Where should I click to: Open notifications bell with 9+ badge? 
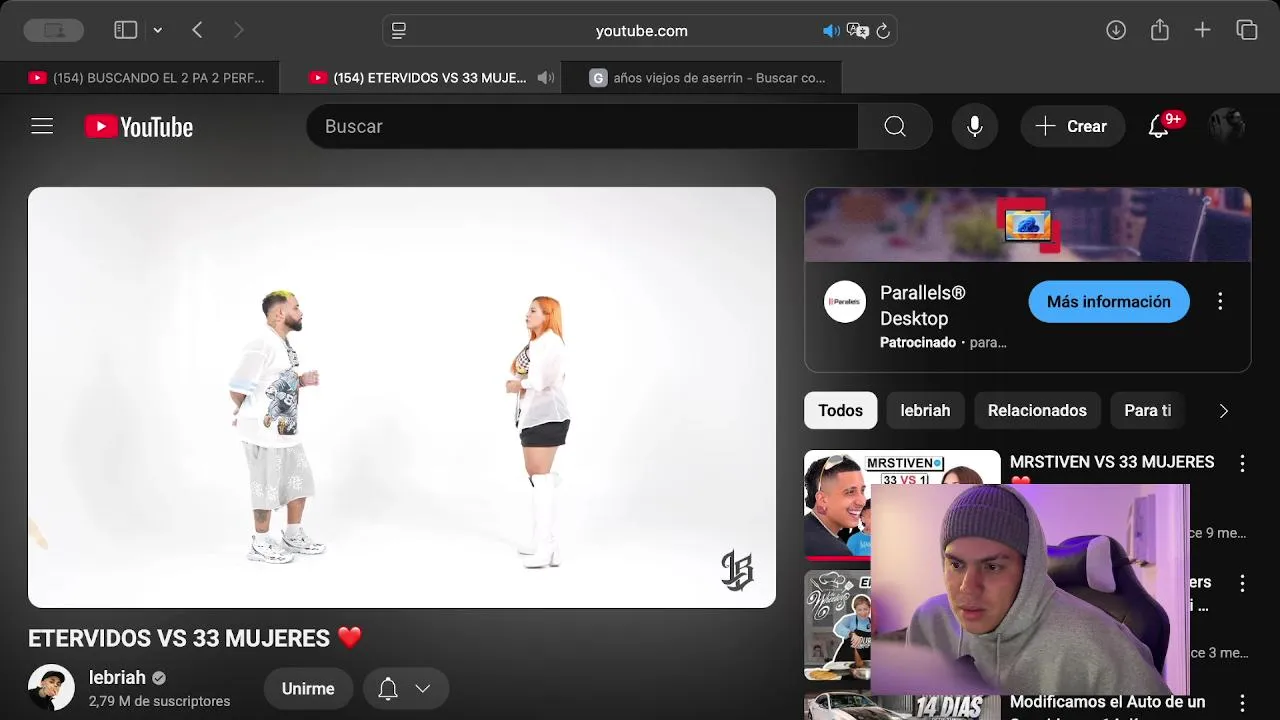(x=1160, y=126)
